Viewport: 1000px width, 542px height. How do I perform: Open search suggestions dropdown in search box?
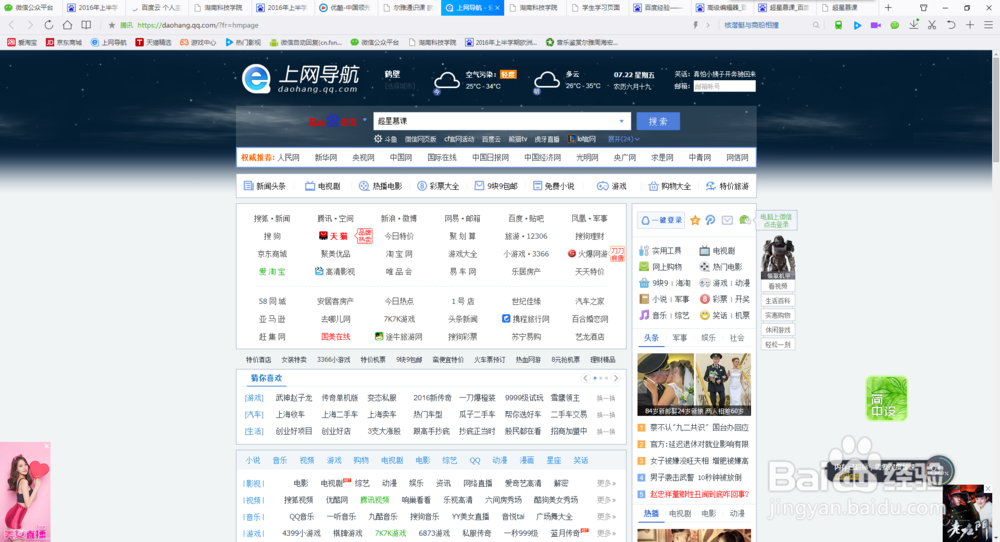pyautogui.click(x=621, y=121)
